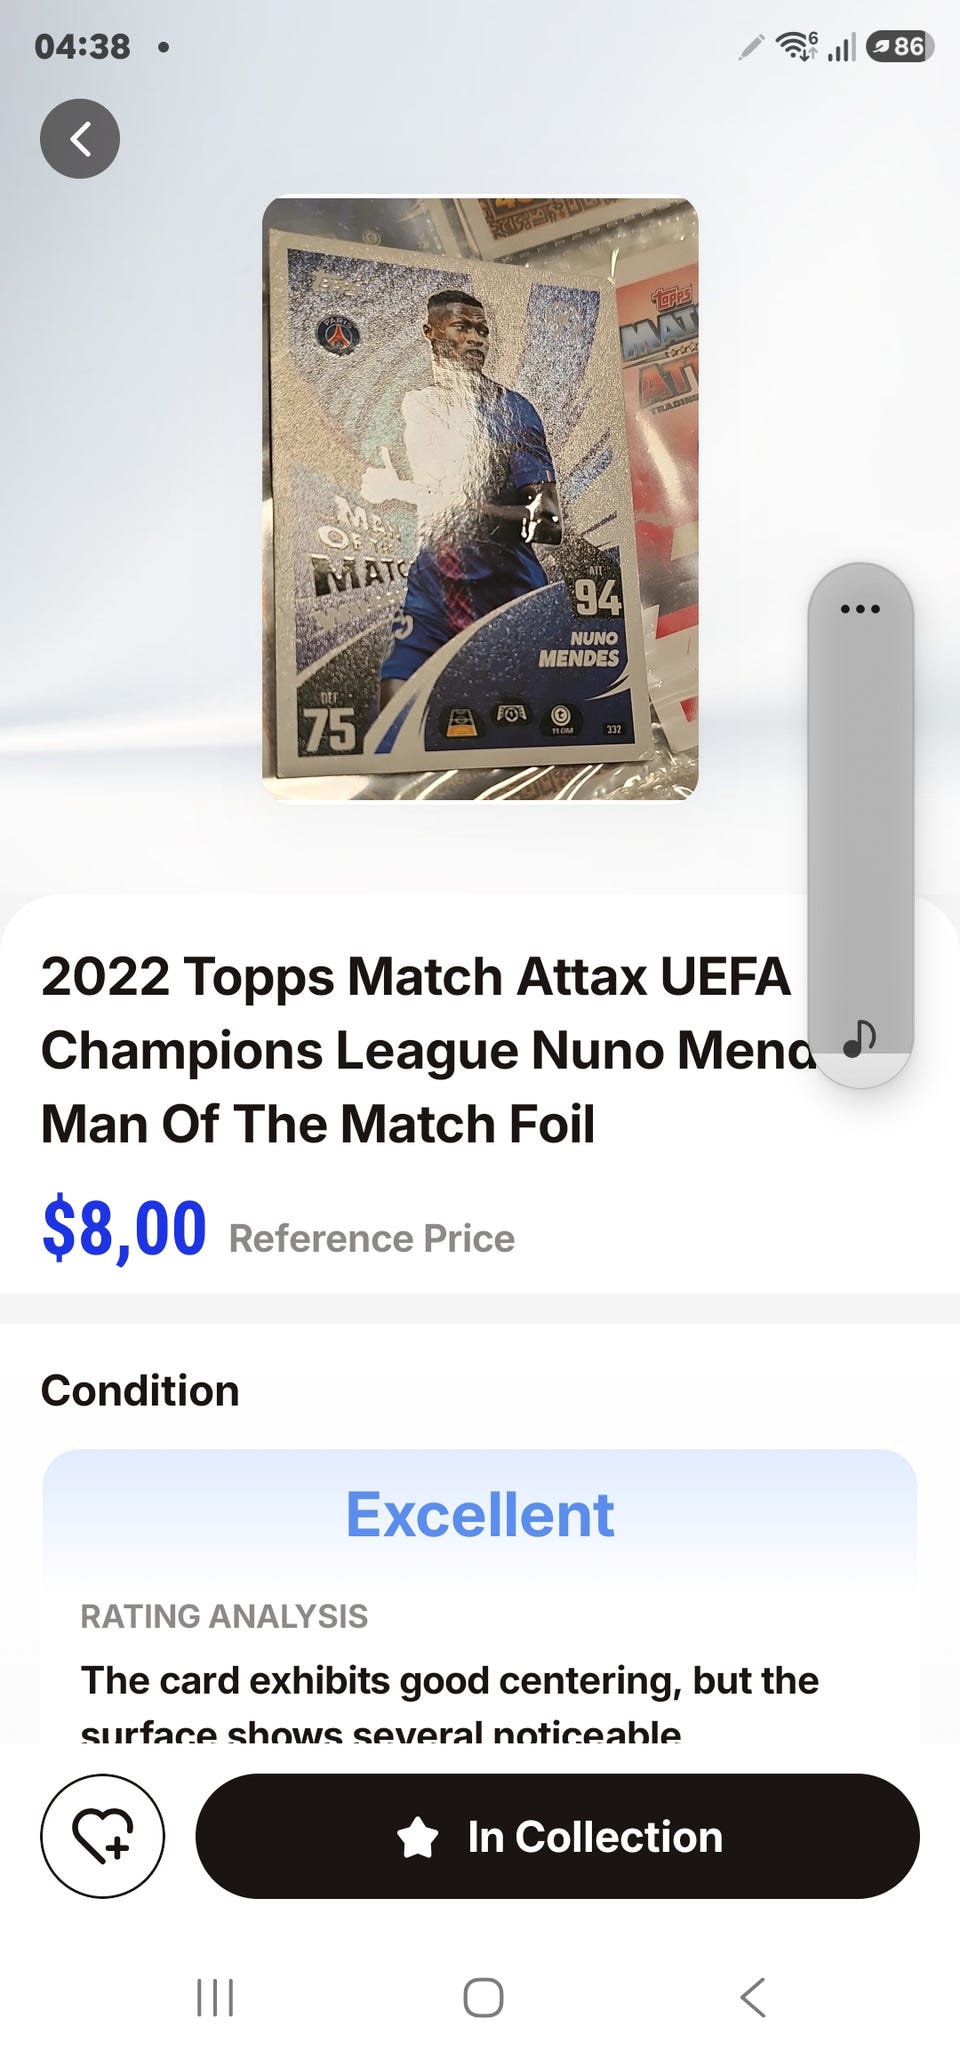960x2059 pixels.
Task: Tap Wi-Fi signal status icon
Action: [x=796, y=46]
